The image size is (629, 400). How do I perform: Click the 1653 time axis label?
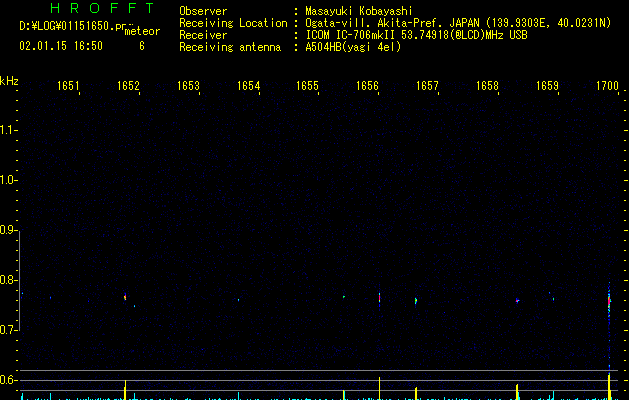click(x=188, y=85)
